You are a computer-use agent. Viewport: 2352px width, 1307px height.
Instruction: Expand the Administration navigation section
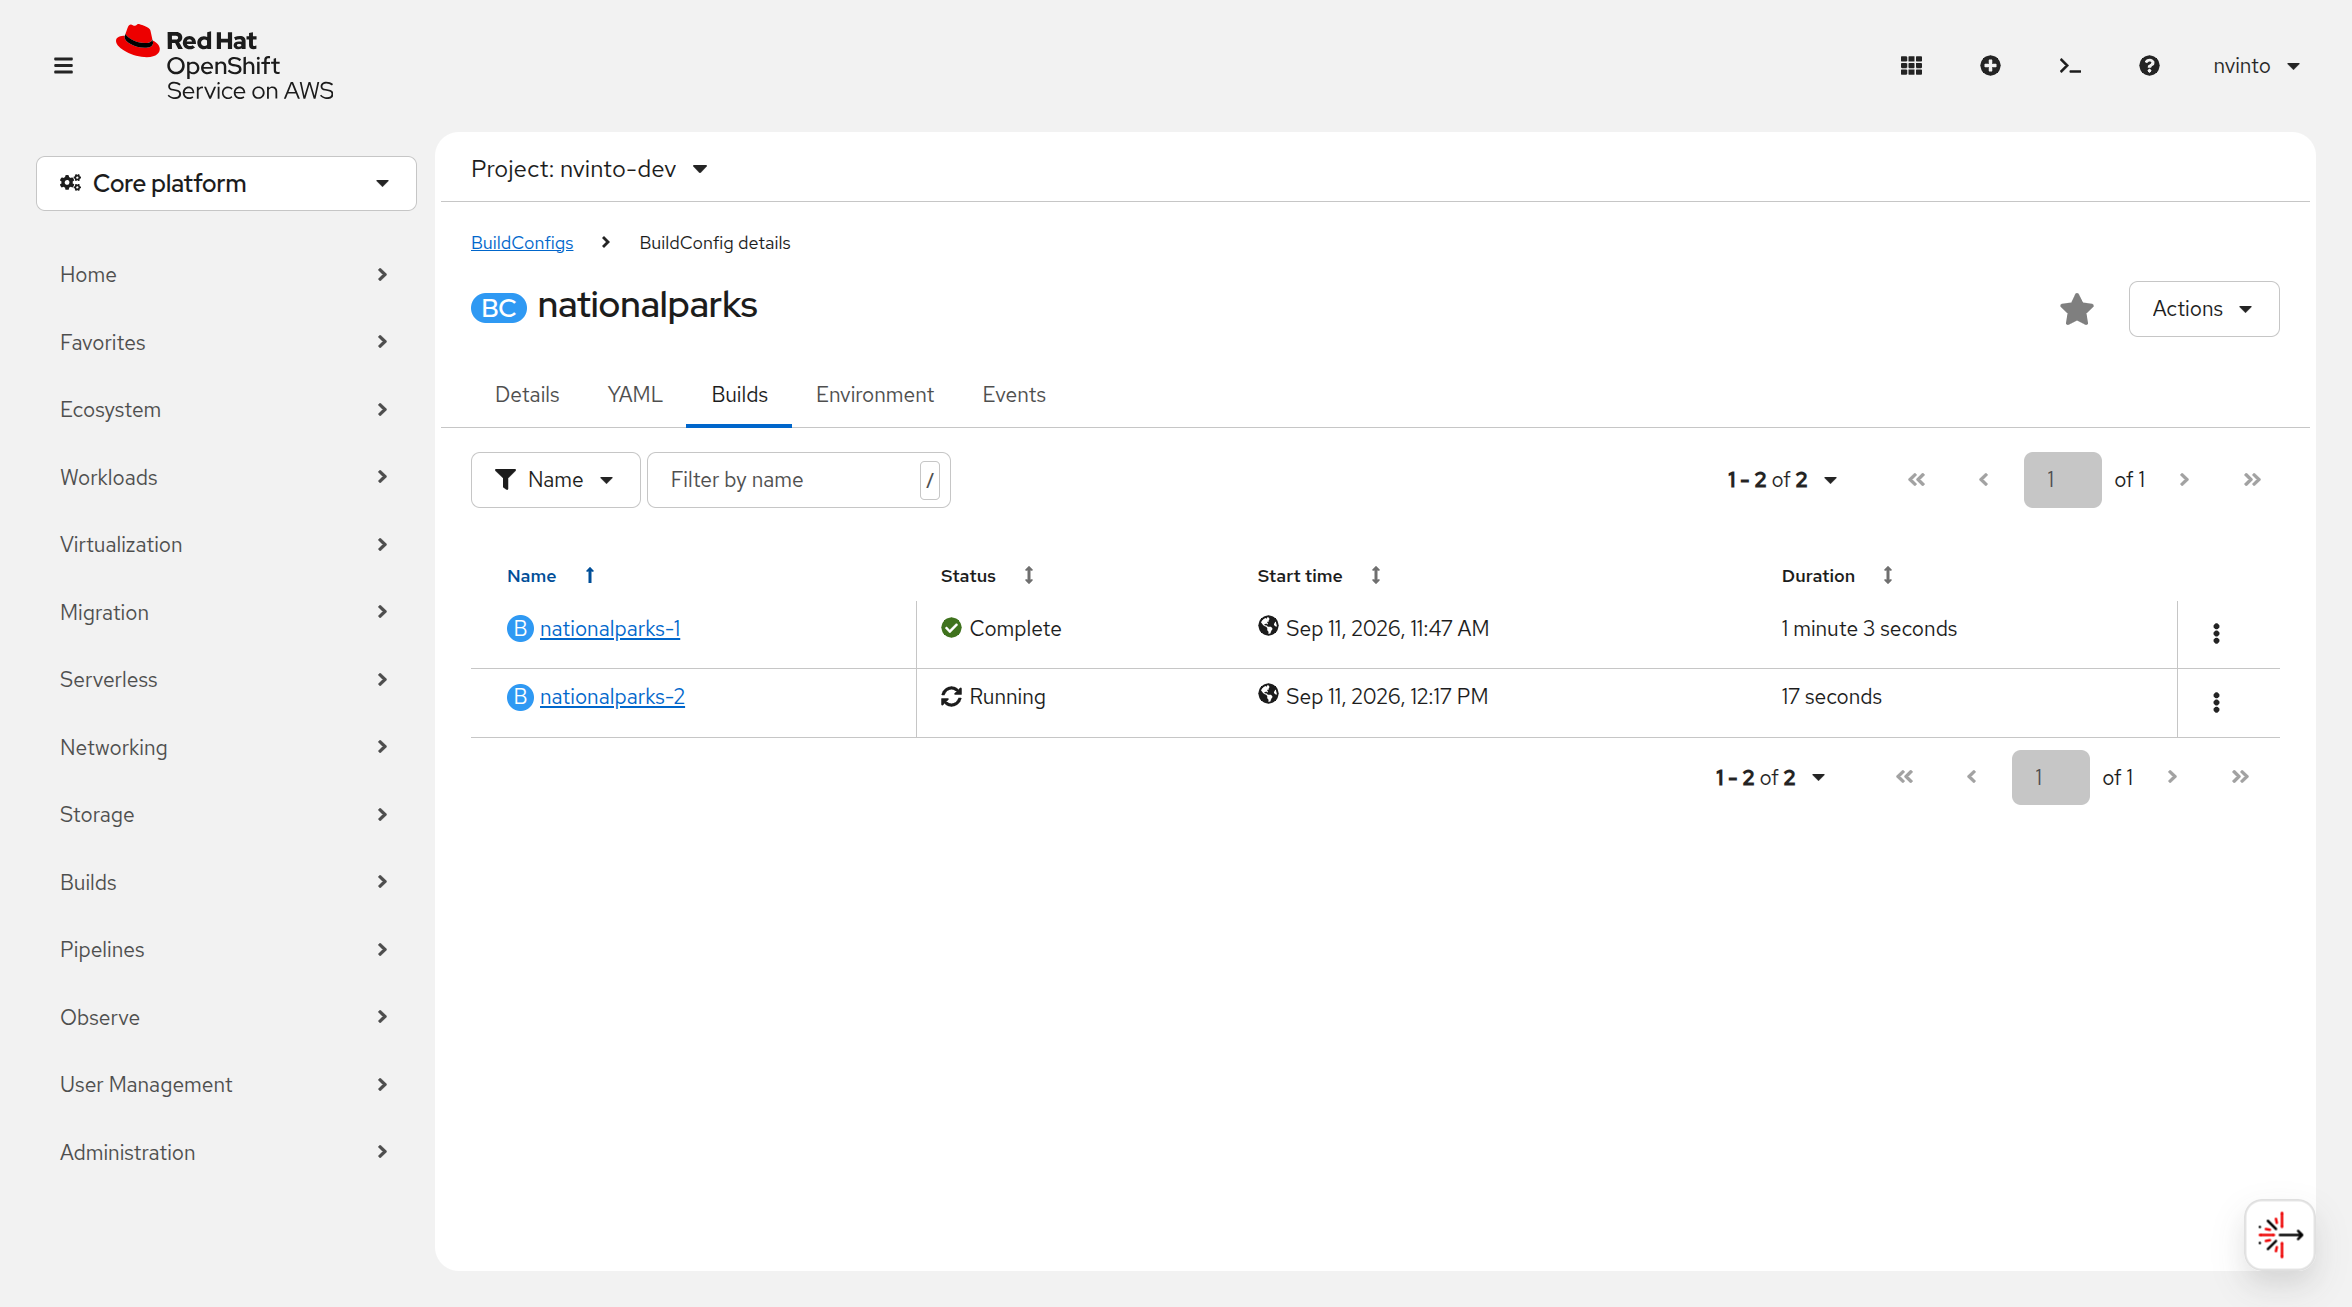coord(224,1152)
